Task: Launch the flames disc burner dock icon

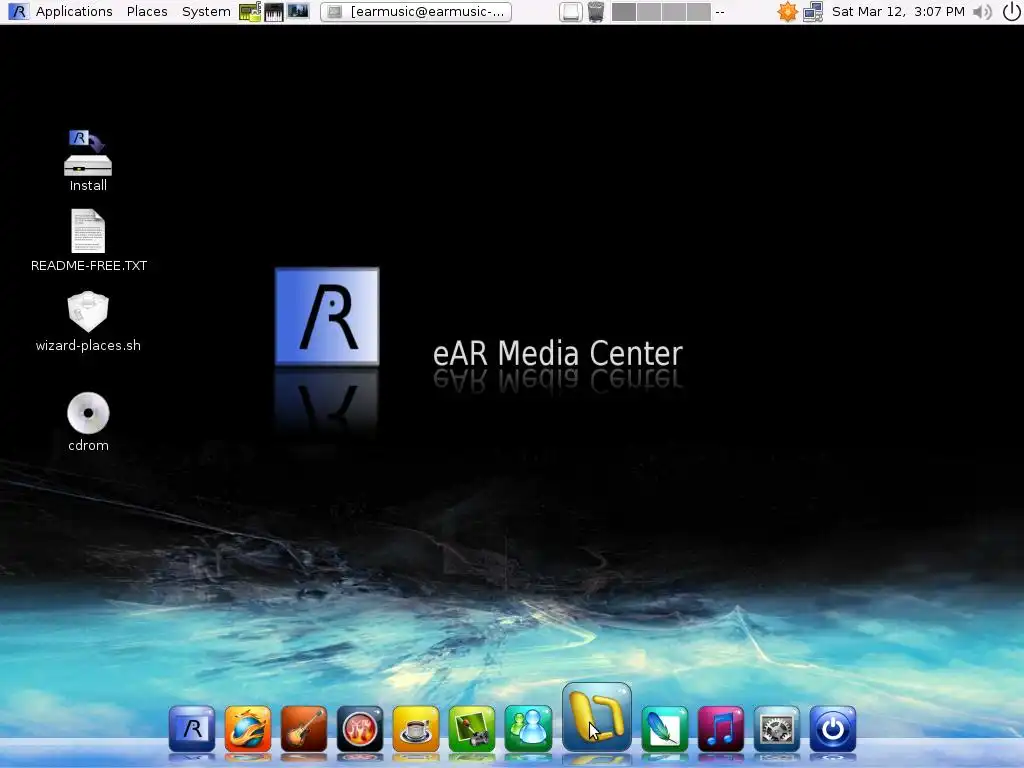Action: click(360, 728)
